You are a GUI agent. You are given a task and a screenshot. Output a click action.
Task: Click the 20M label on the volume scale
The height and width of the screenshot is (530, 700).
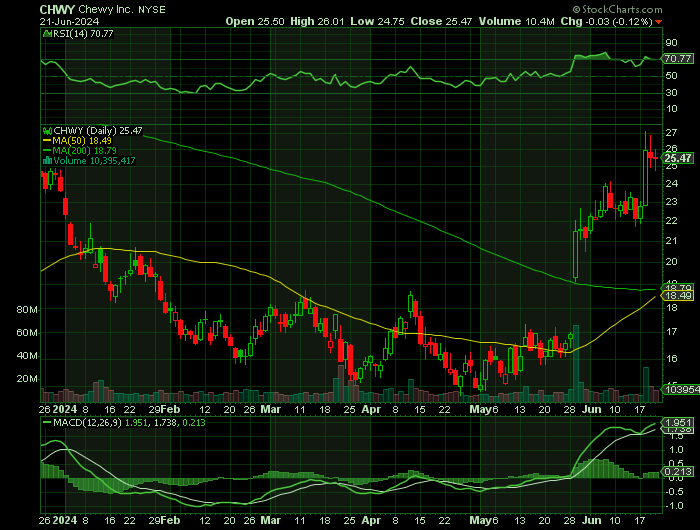(27, 379)
